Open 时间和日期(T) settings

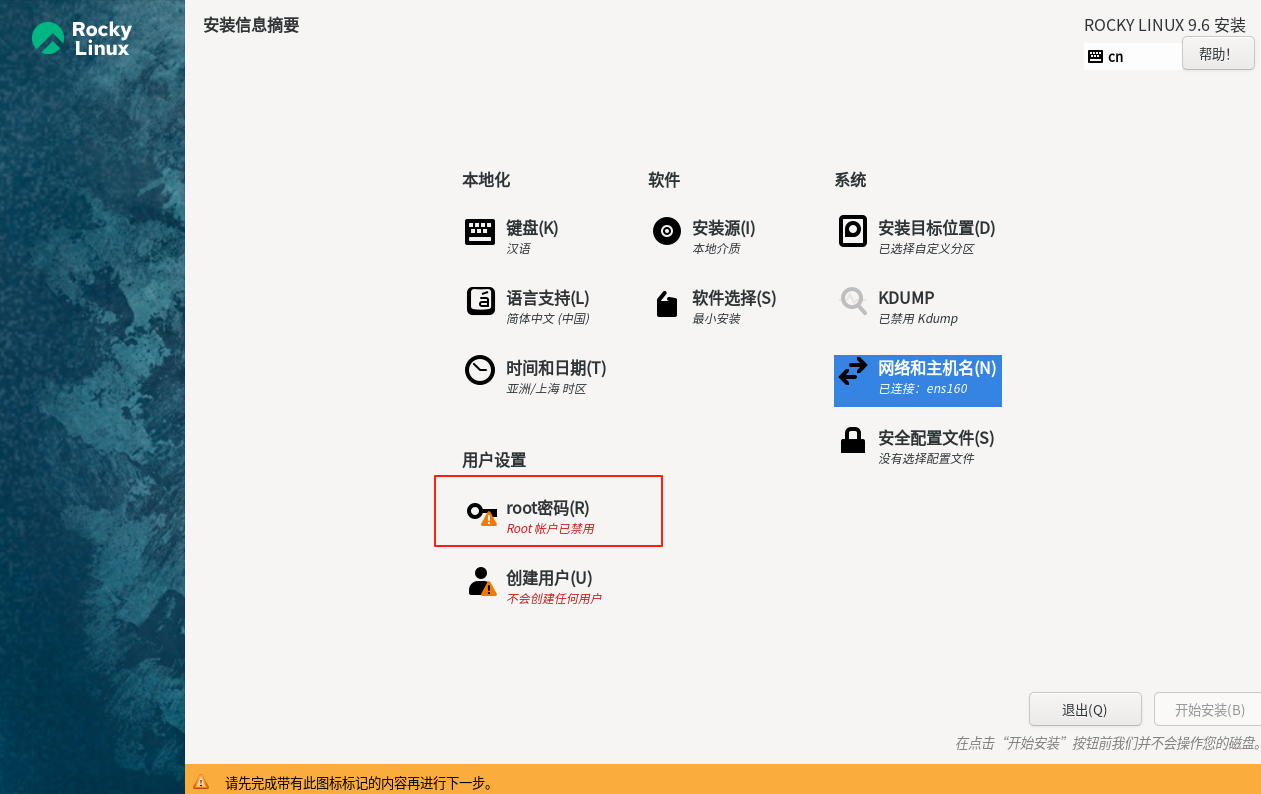pyautogui.click(x=556, y=368)
